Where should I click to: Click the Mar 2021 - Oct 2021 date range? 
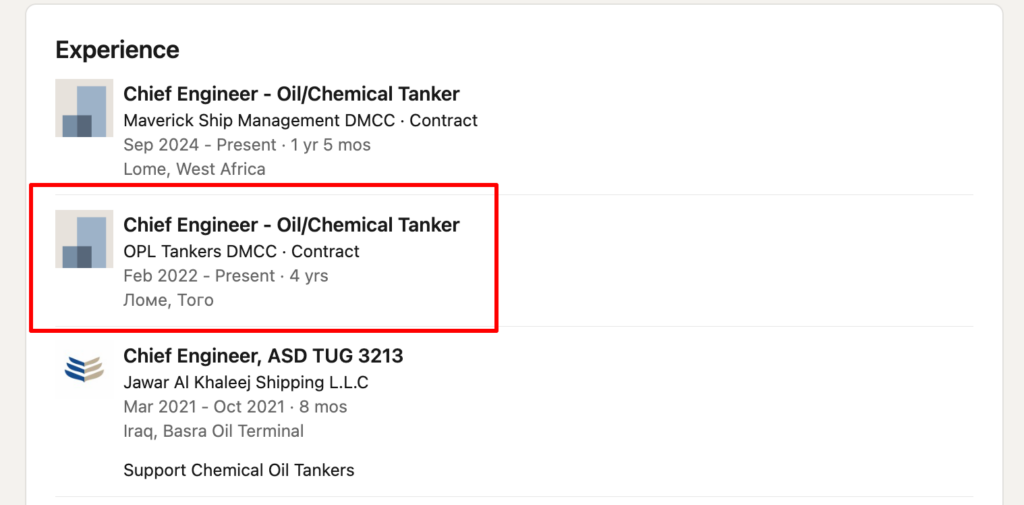pyautogui.click(x=204, y=407)
